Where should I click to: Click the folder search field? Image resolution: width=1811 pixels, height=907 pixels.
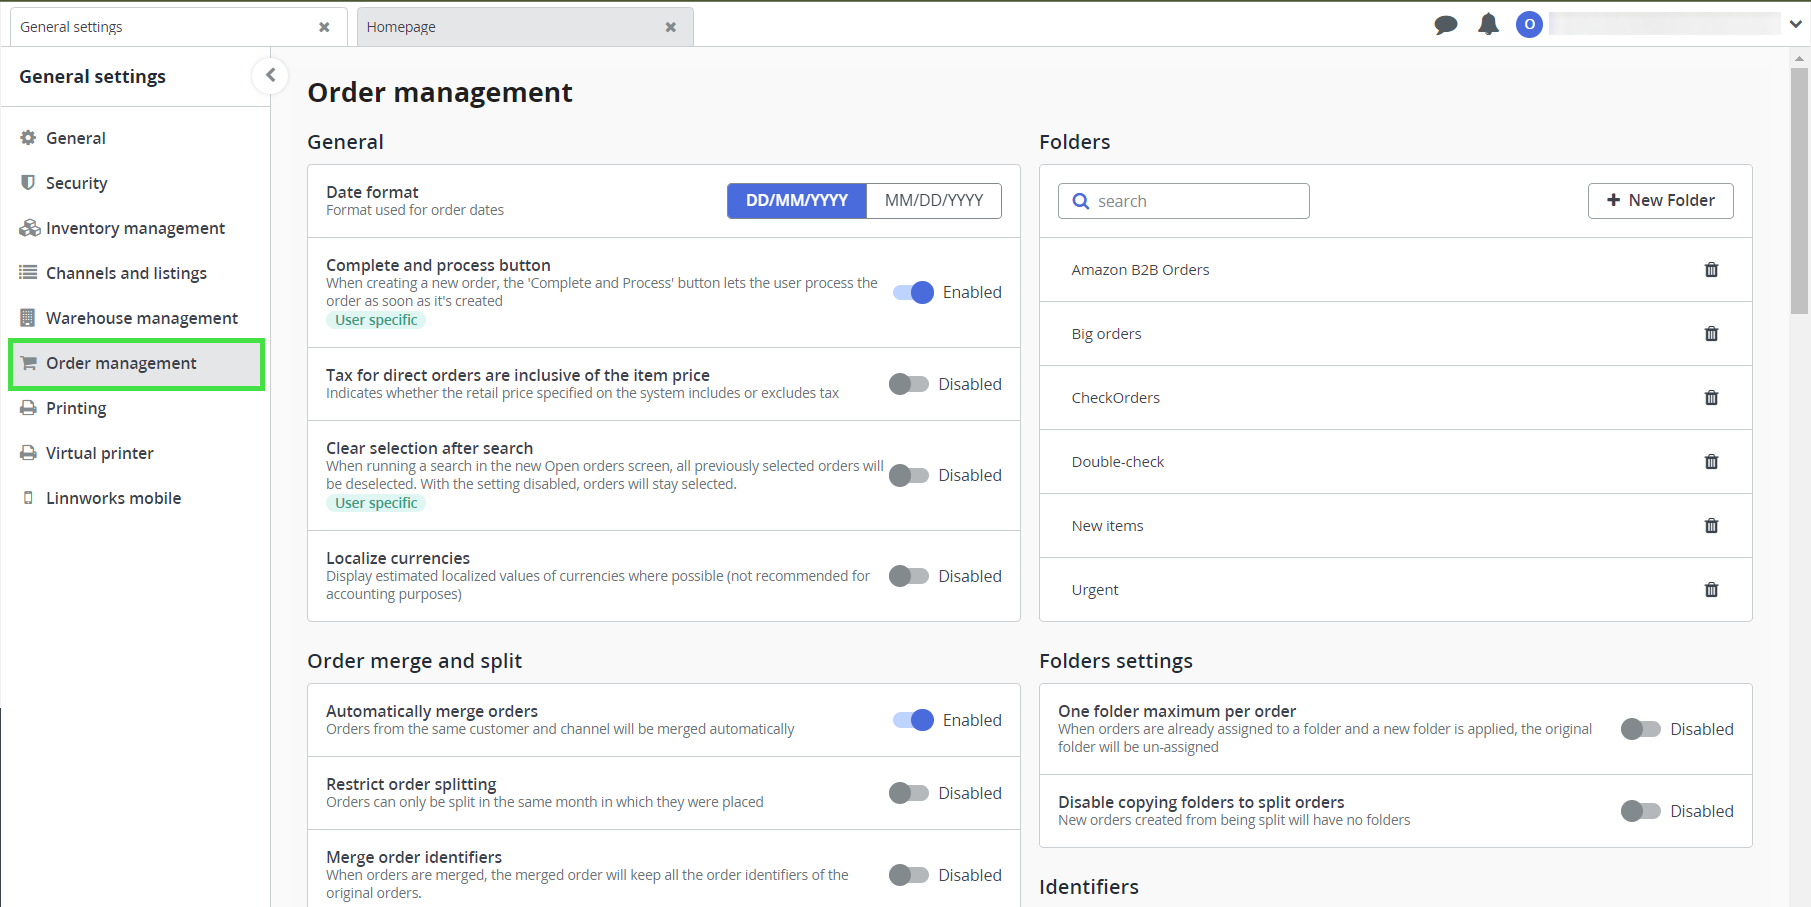point(1195,201)
